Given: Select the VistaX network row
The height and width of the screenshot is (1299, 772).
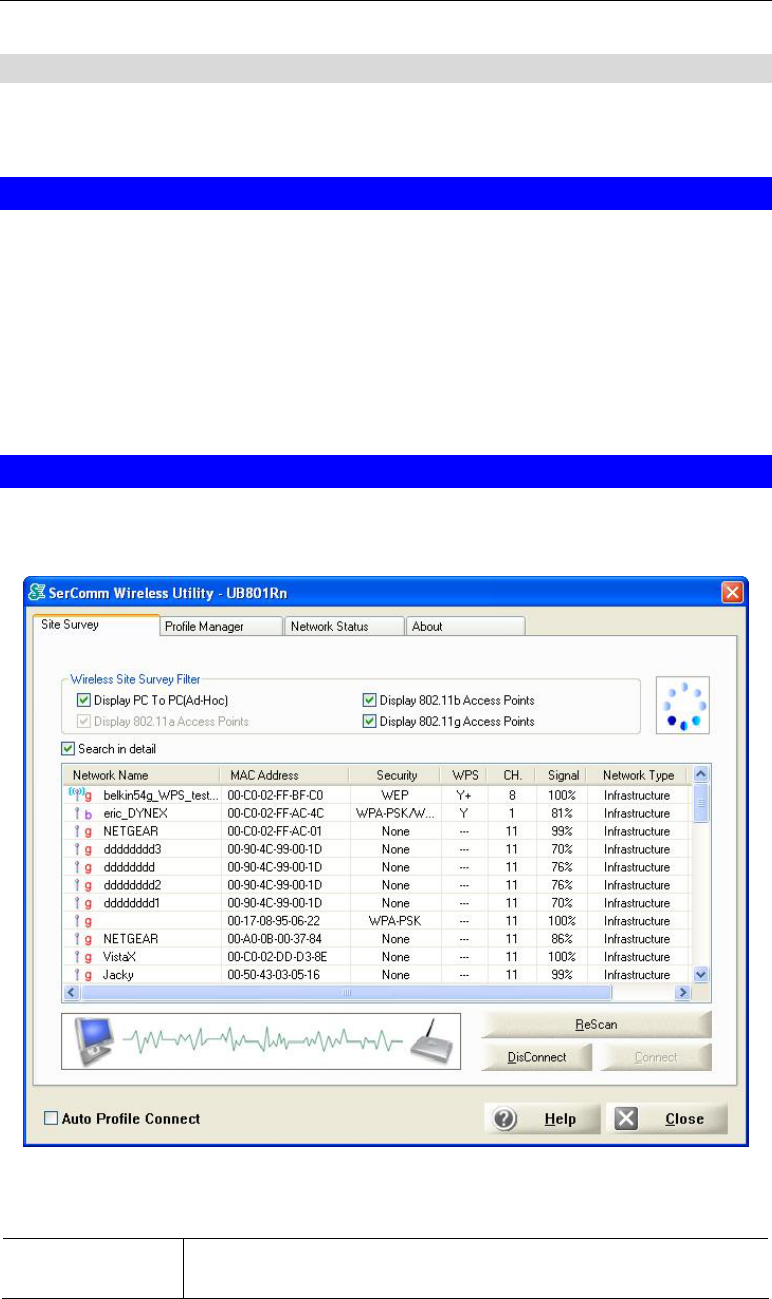Looking at the screenshot, I should click(377, 956).
